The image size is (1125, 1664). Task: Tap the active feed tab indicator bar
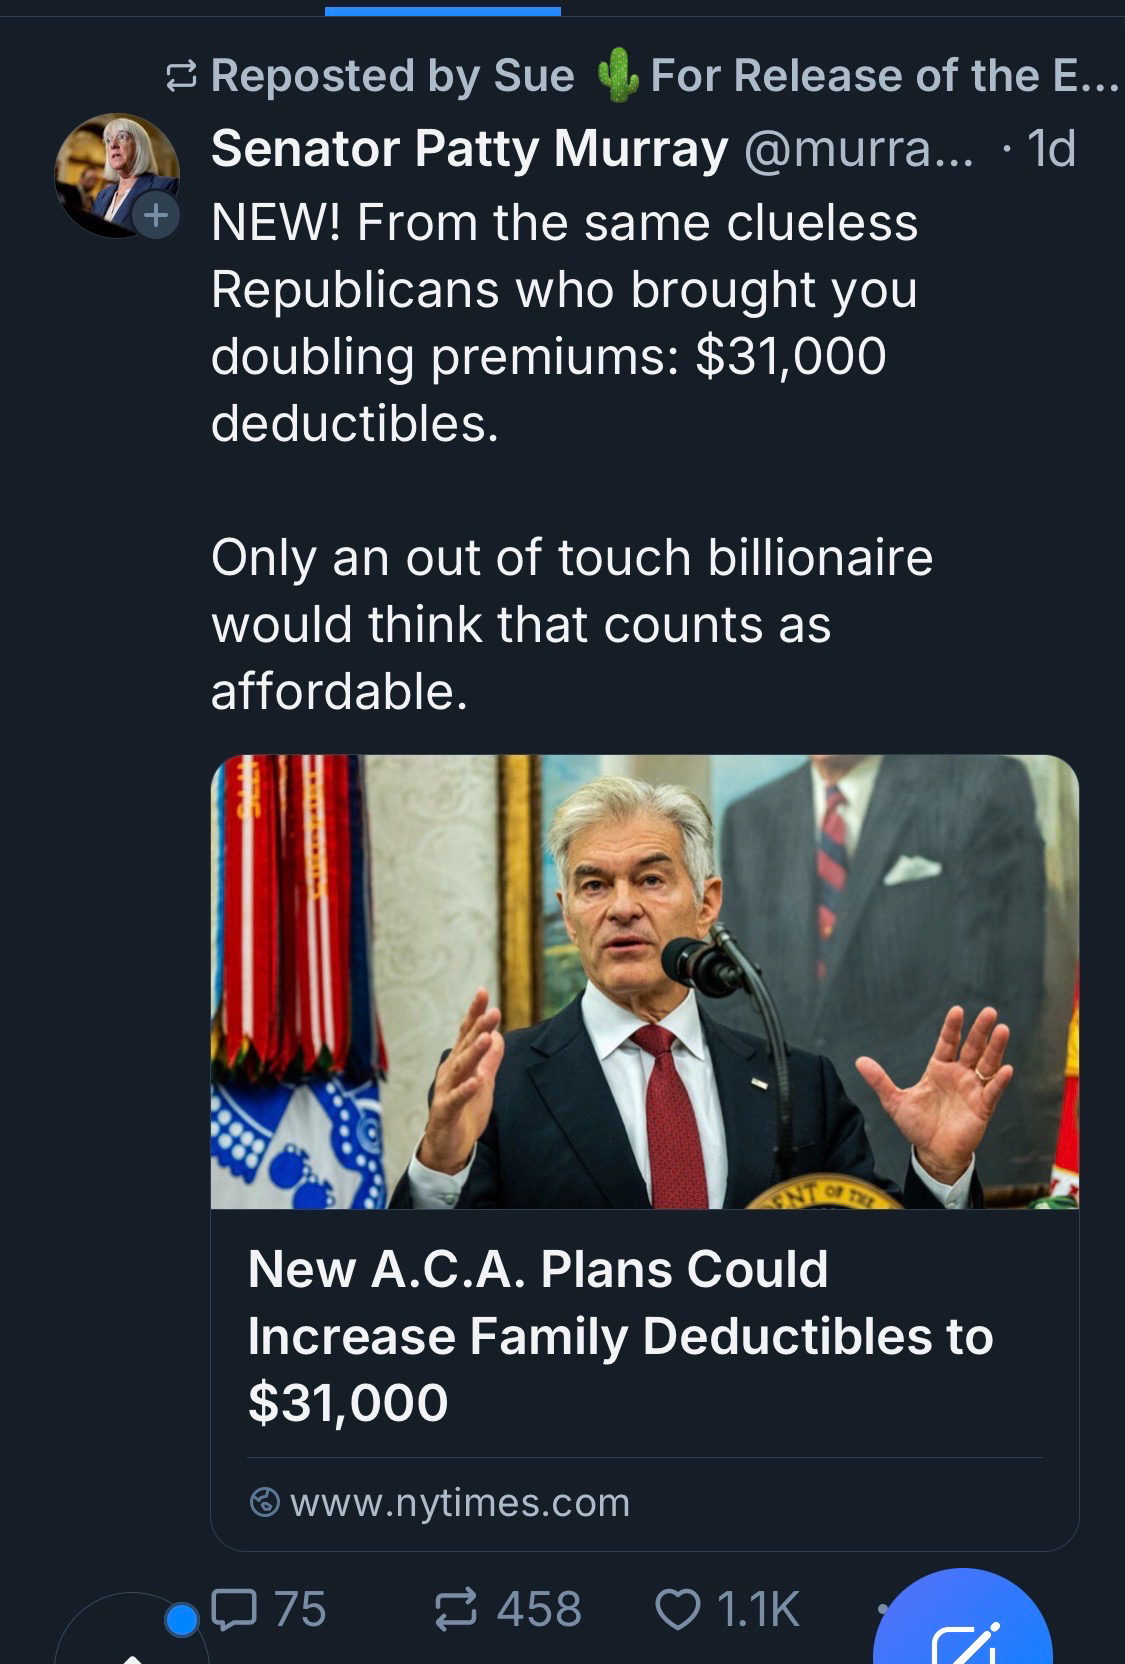[442, 11]
